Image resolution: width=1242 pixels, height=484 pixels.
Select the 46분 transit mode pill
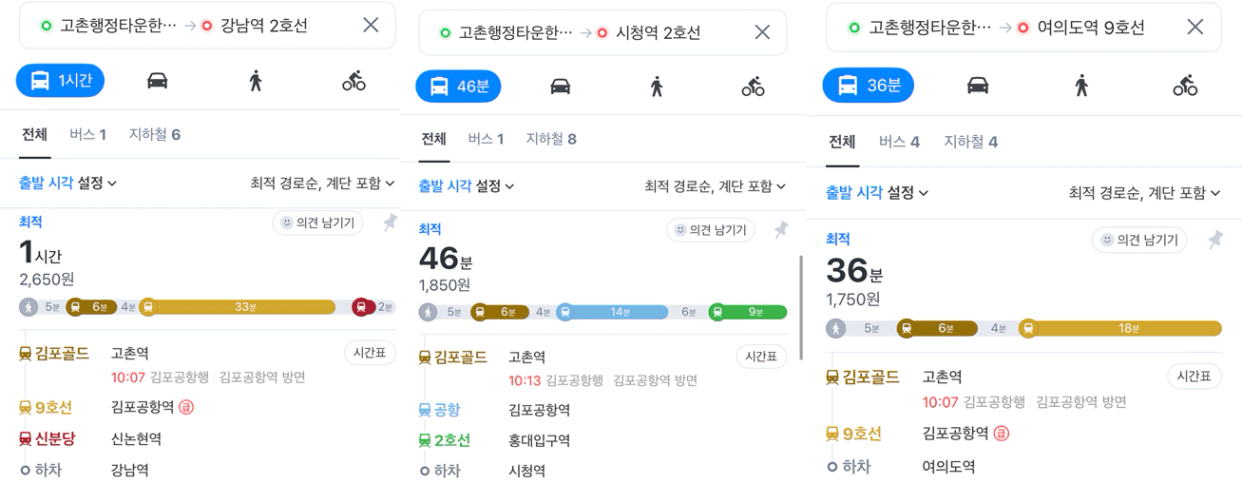pos(458,86)
